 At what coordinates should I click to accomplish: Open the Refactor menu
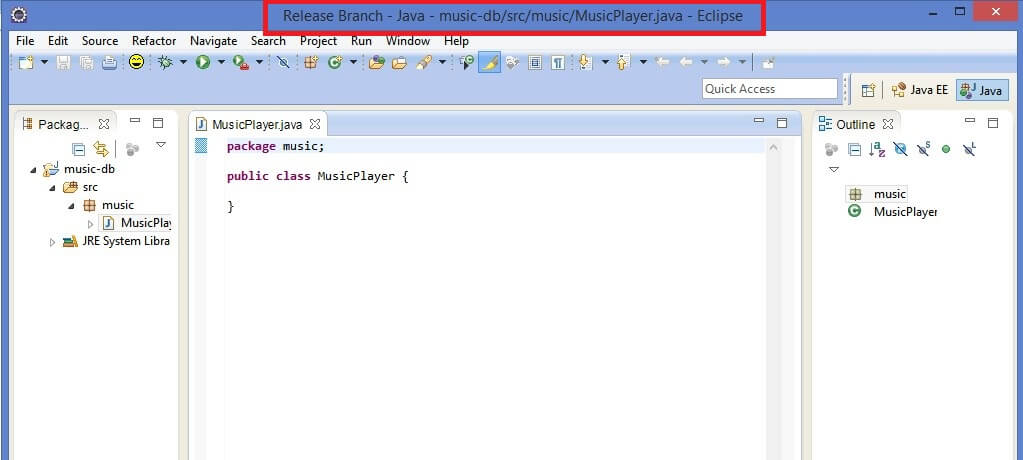coord(154,40)
